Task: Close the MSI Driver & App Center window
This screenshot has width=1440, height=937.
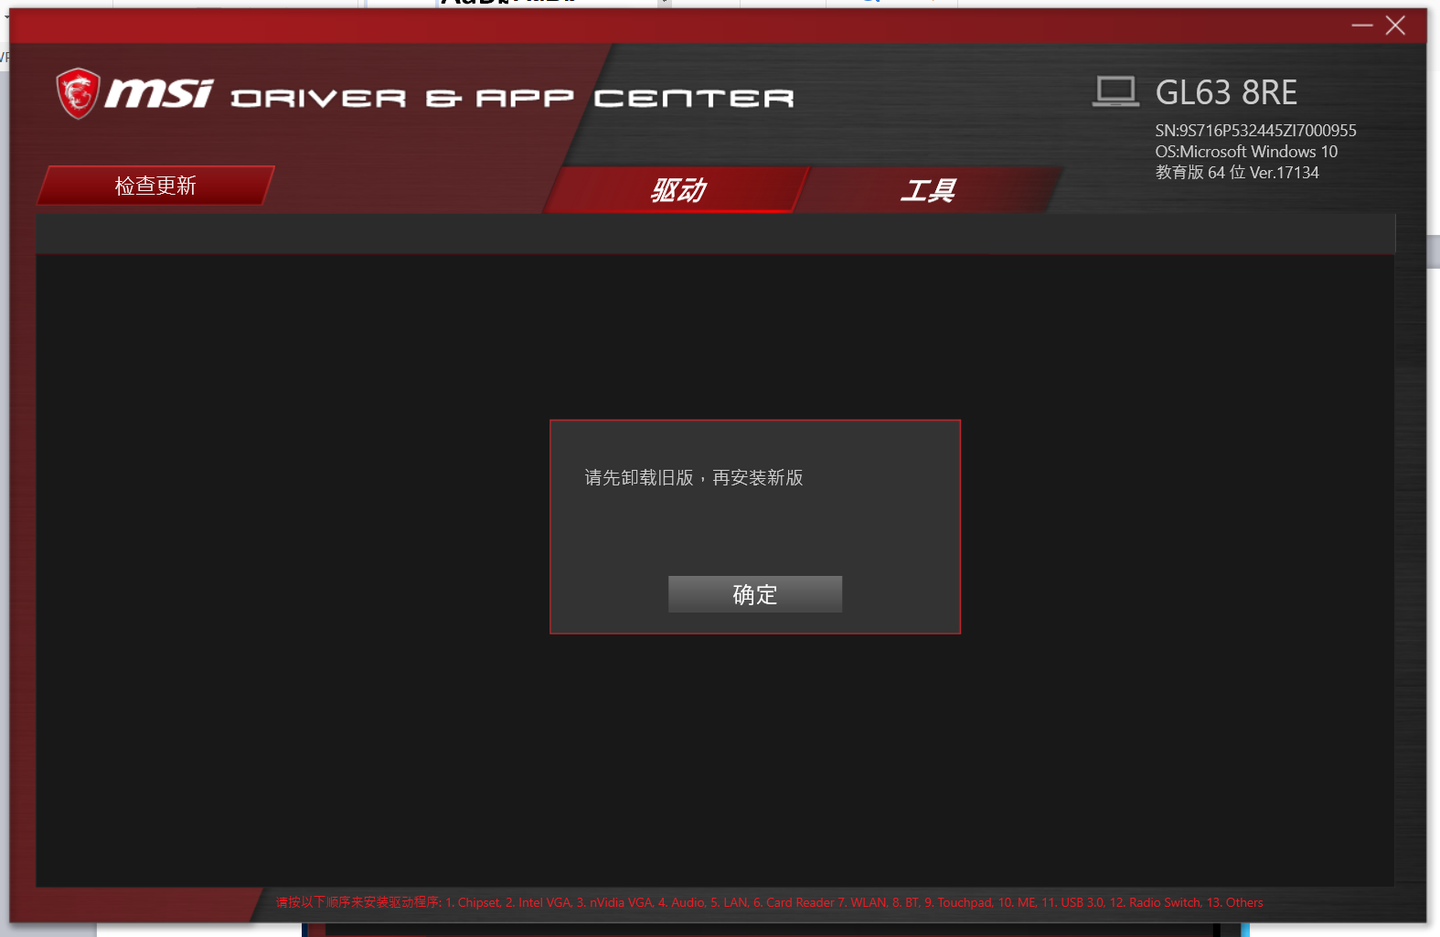Action: tap(1396, 25)
